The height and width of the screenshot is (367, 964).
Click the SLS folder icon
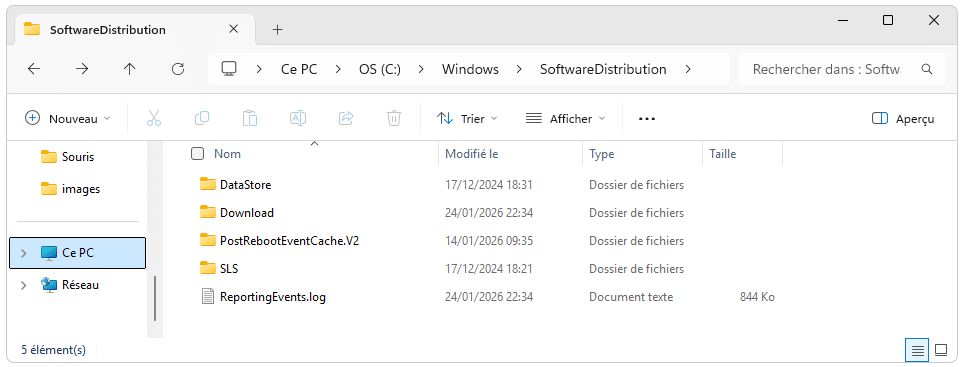pyautogui.click(x=208, y=269)
